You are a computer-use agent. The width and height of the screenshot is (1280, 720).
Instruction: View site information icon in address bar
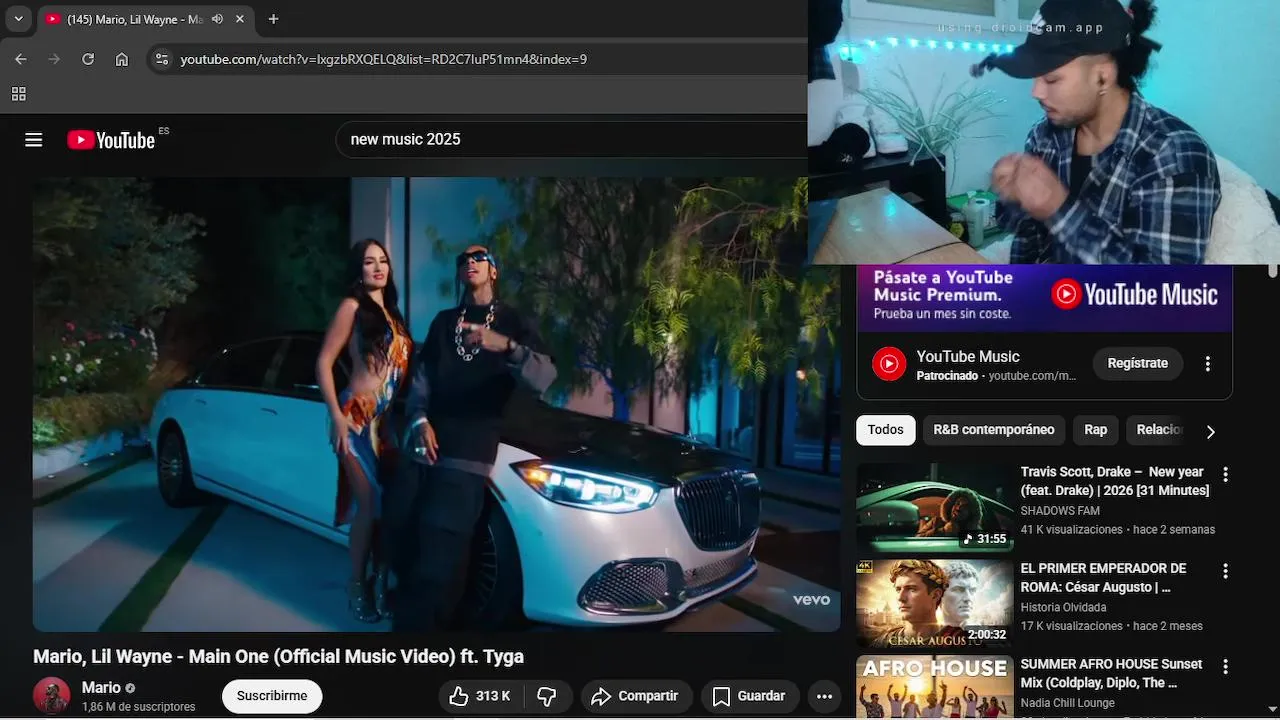(162, 59)
